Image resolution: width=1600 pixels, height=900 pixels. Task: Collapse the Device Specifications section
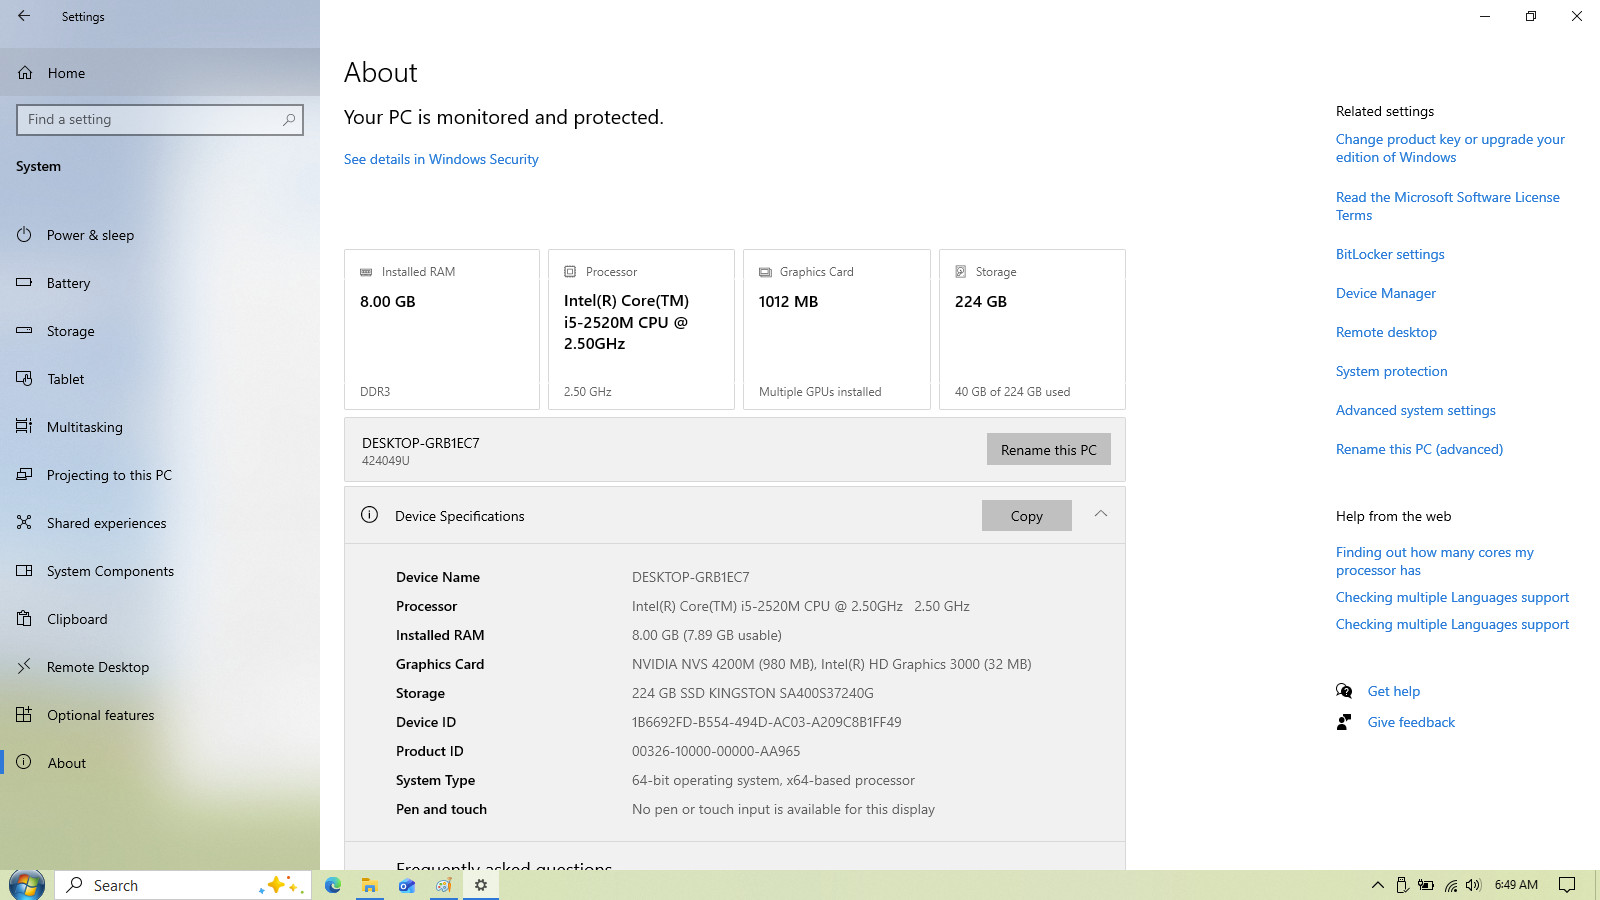click(1100, 514)
